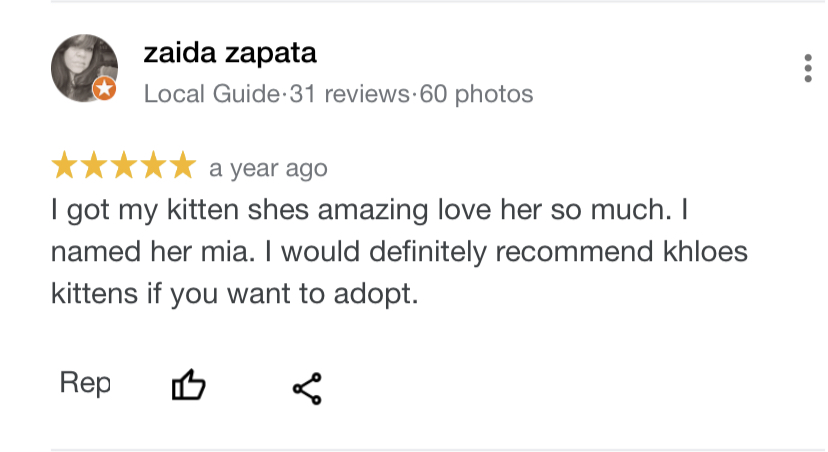Click the Local Guide label
The height and width of the screenshot is (452, 828).
tap(212, 95)
